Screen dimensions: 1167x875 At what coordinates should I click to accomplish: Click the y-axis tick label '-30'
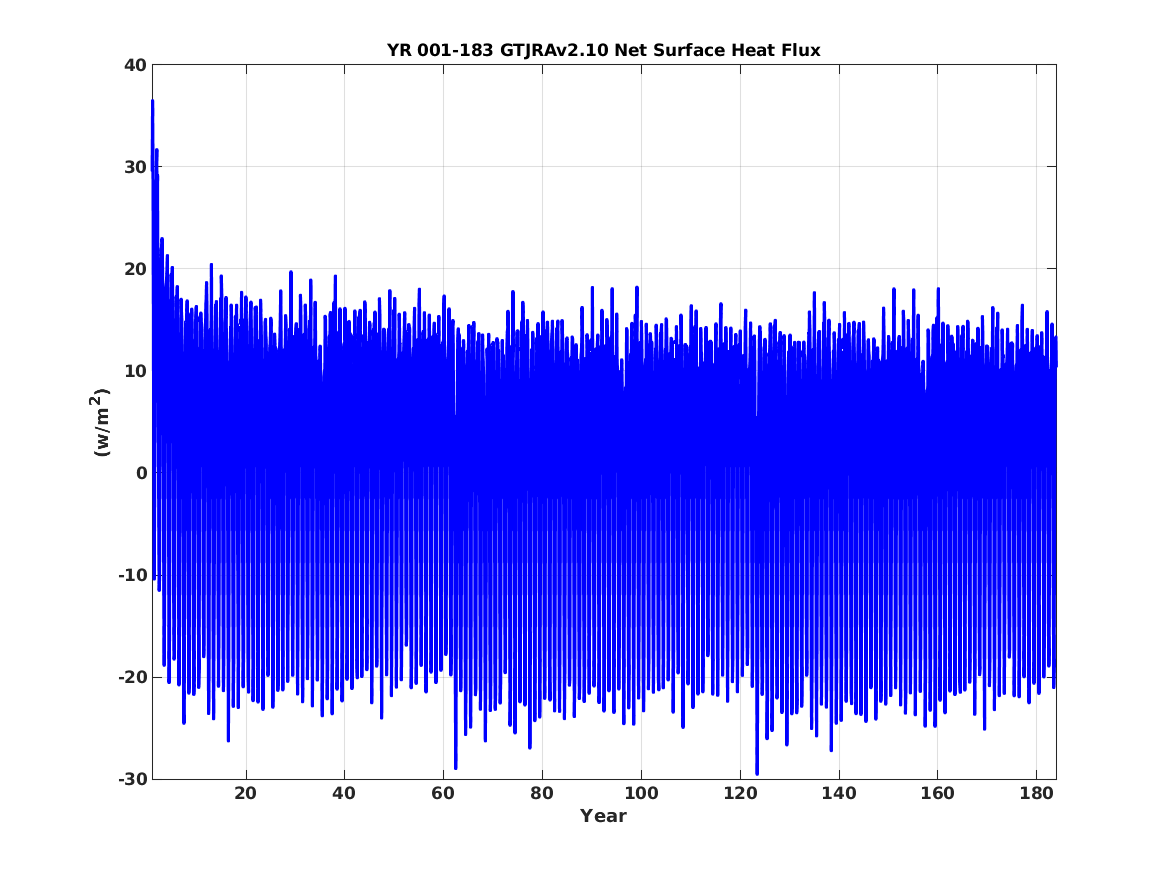[132, 779]
